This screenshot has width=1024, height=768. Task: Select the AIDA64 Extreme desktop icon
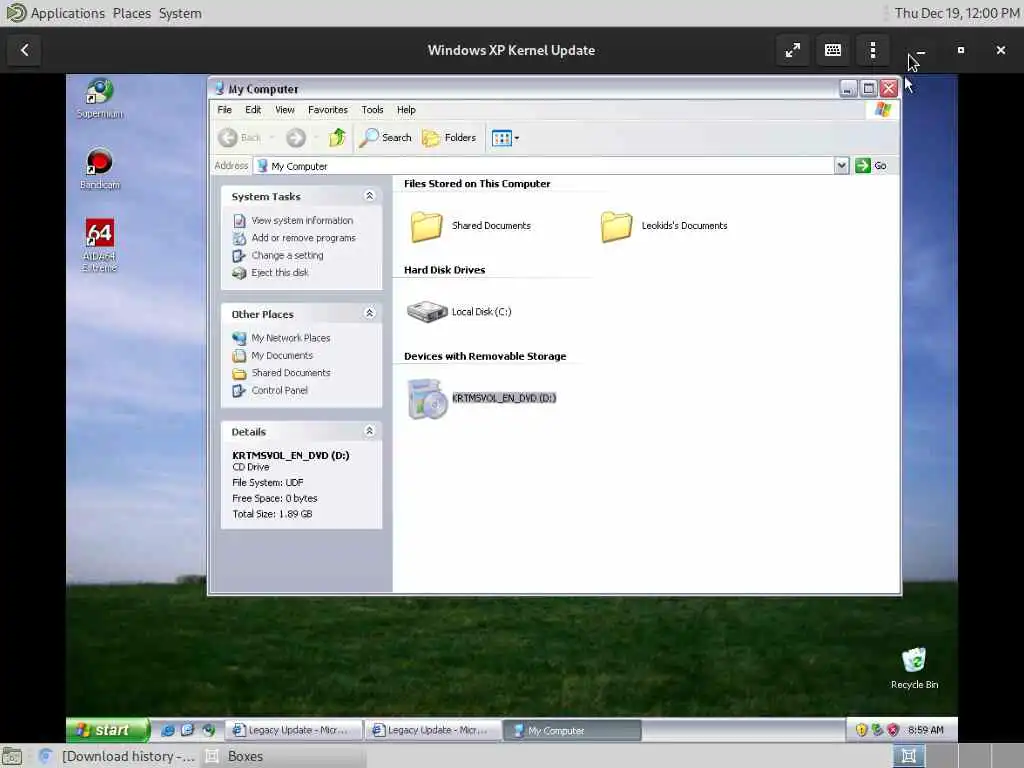tap(99, 245)
